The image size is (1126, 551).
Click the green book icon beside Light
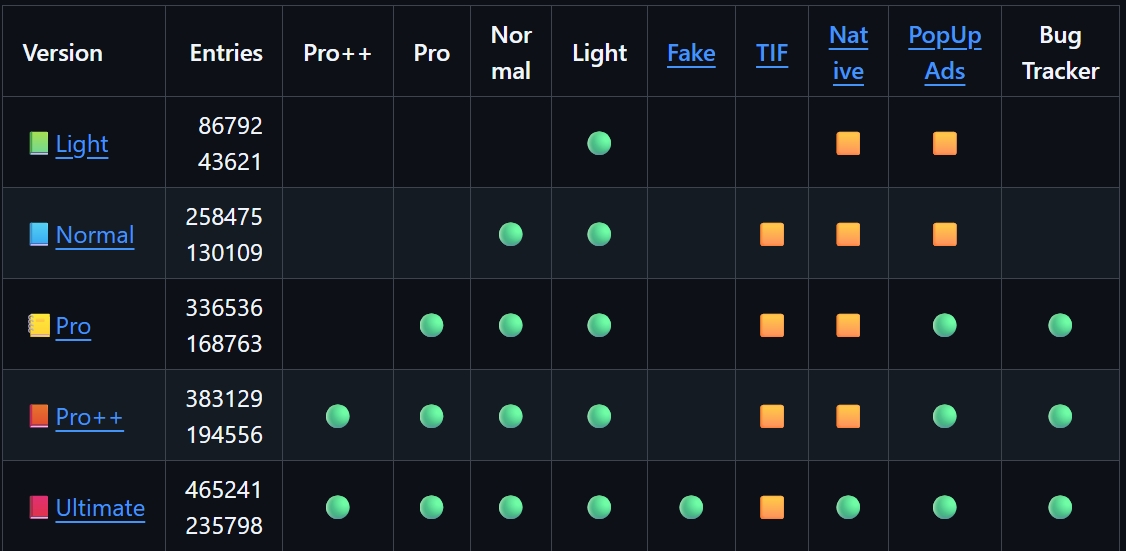click(x=39, y=144)
